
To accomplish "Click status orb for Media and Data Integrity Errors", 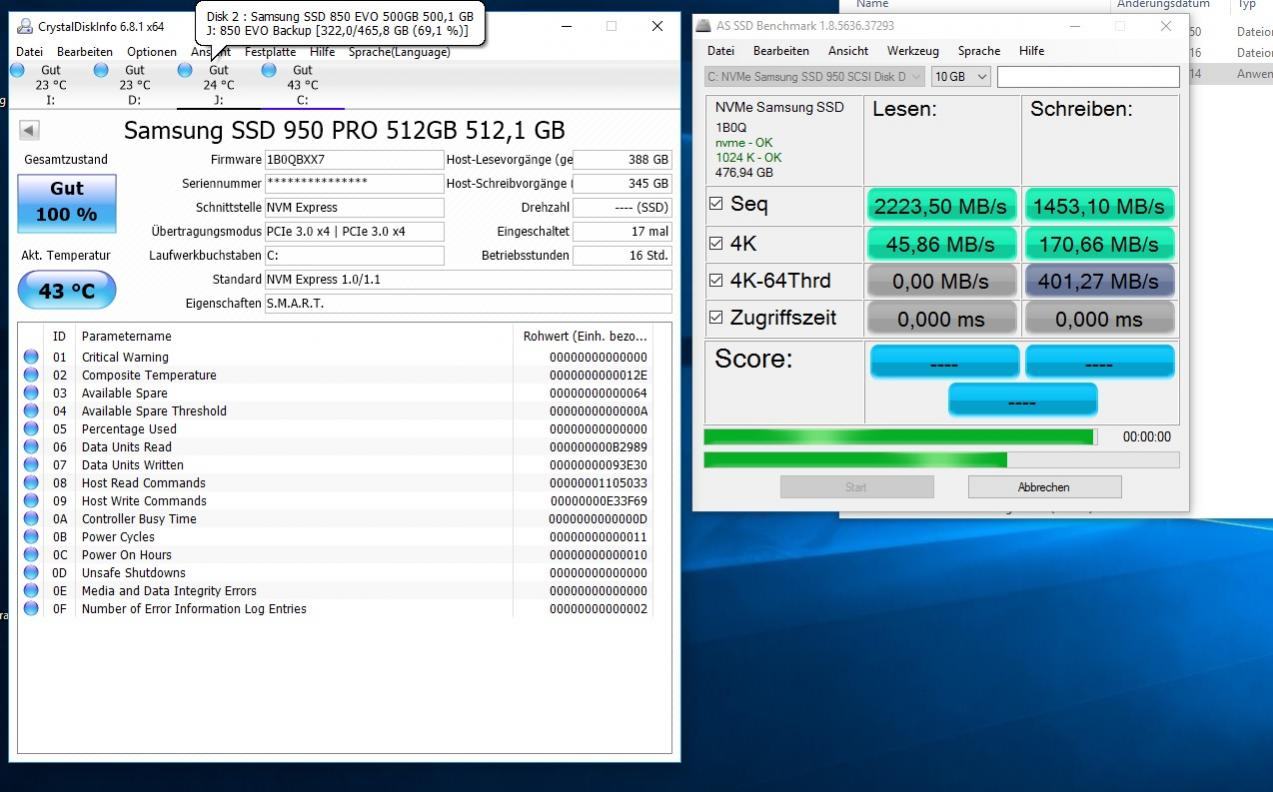I will (31, 591).
